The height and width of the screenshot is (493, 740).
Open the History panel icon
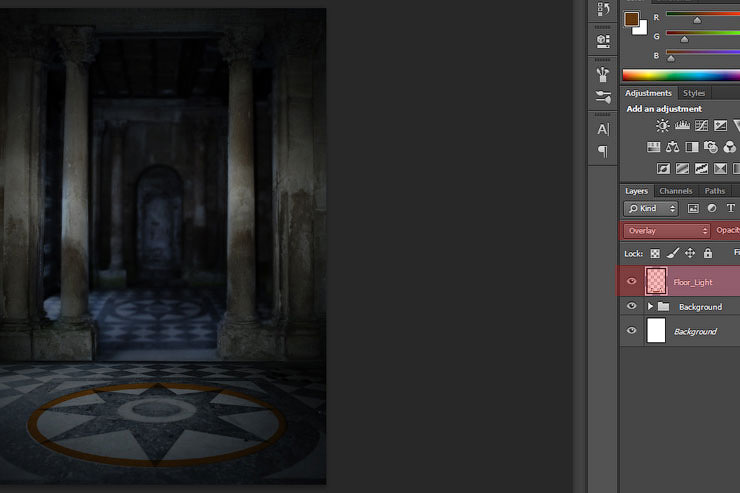[x=603, y=9]
